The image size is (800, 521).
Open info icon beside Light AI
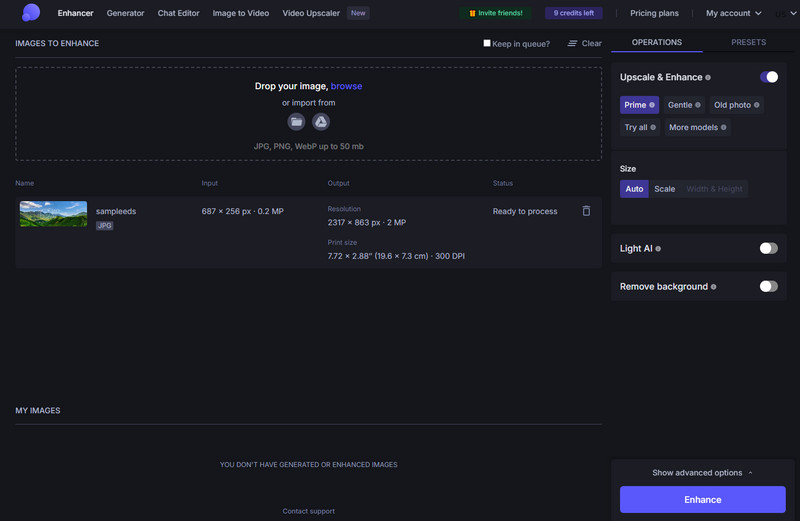[658, 249]
